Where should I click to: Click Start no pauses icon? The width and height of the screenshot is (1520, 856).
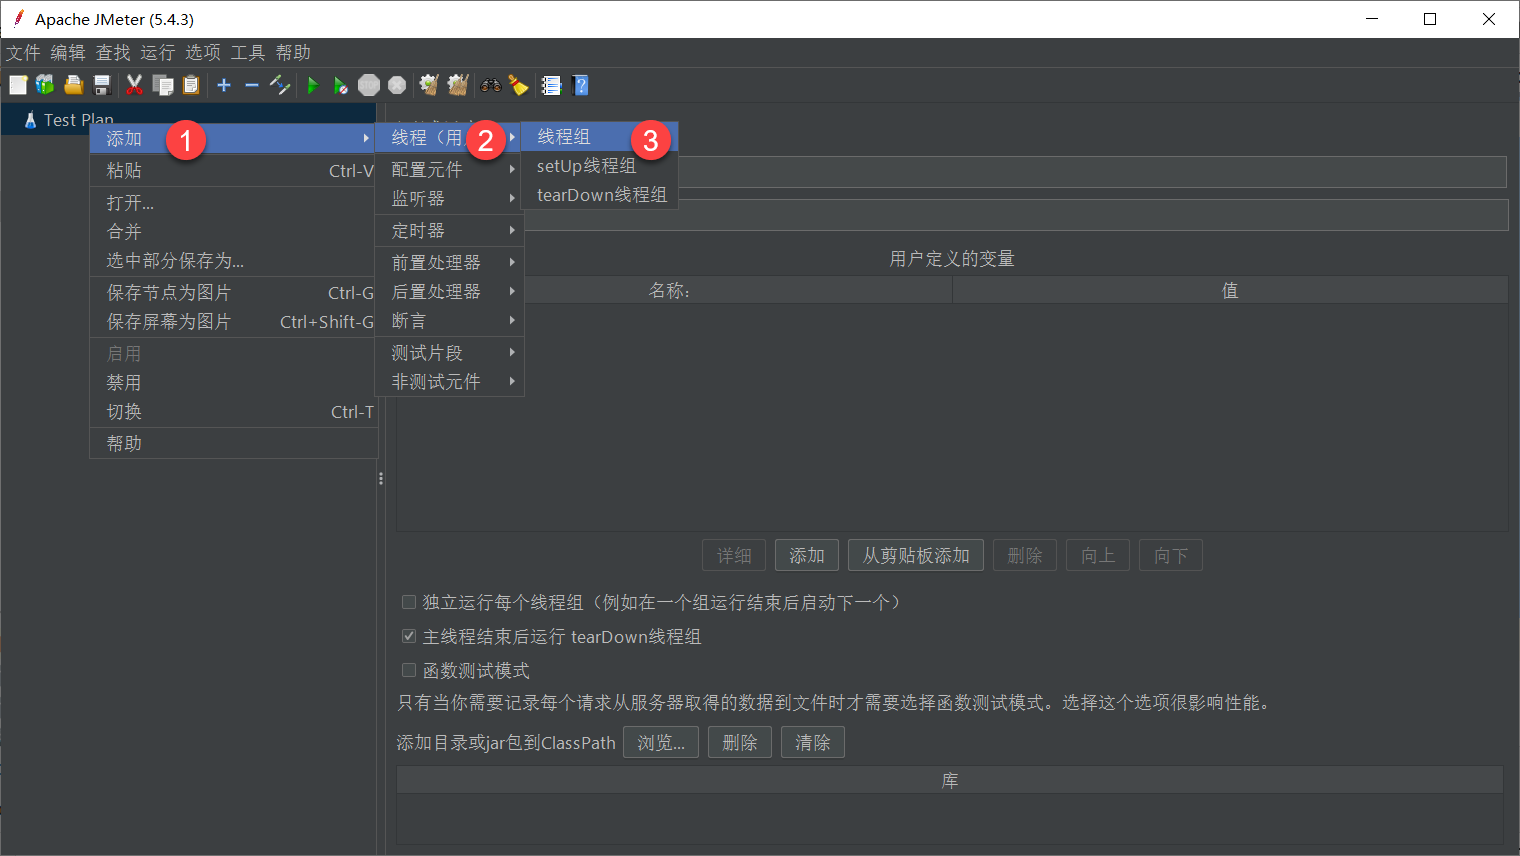[x=341, y=86]
